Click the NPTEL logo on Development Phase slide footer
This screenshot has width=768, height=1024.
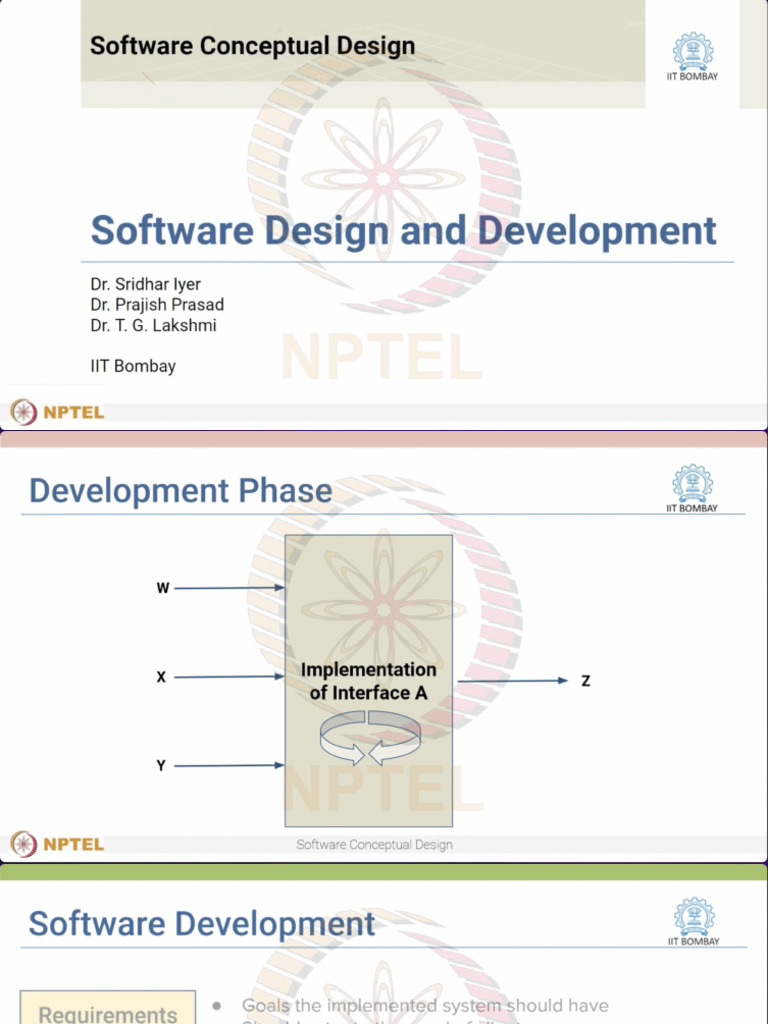57,844
